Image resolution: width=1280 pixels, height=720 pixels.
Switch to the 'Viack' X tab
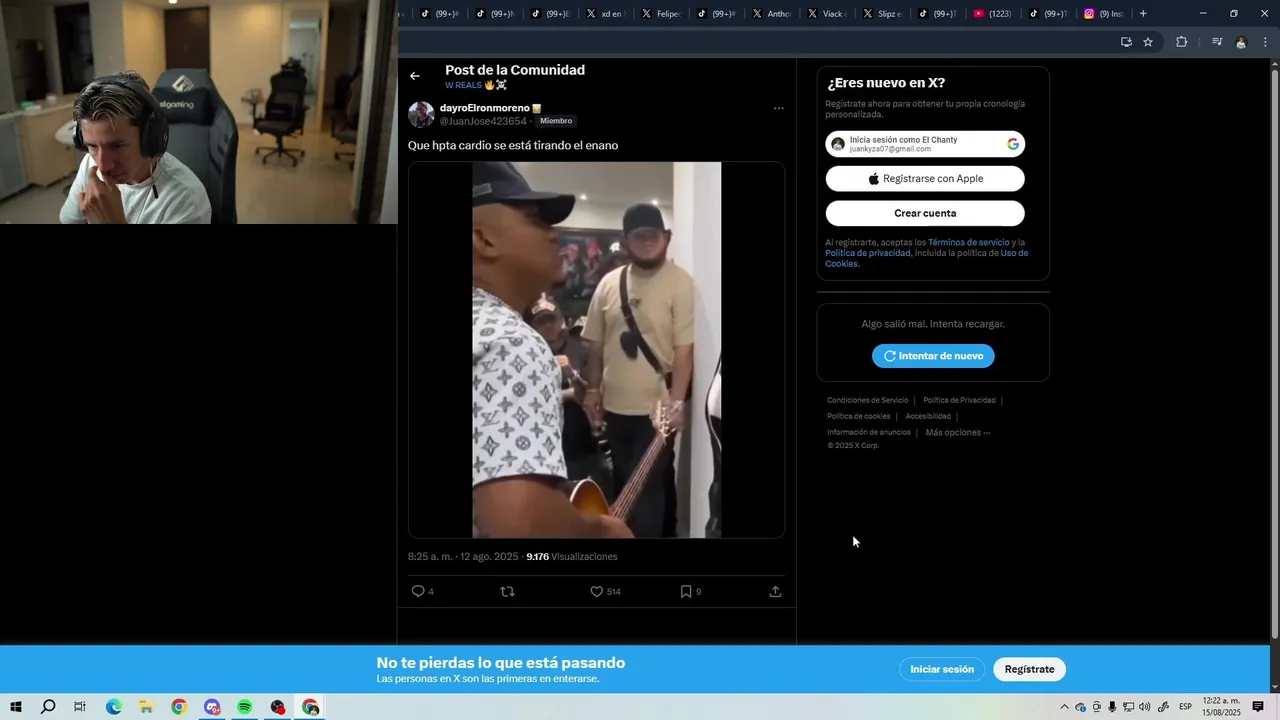826,14
